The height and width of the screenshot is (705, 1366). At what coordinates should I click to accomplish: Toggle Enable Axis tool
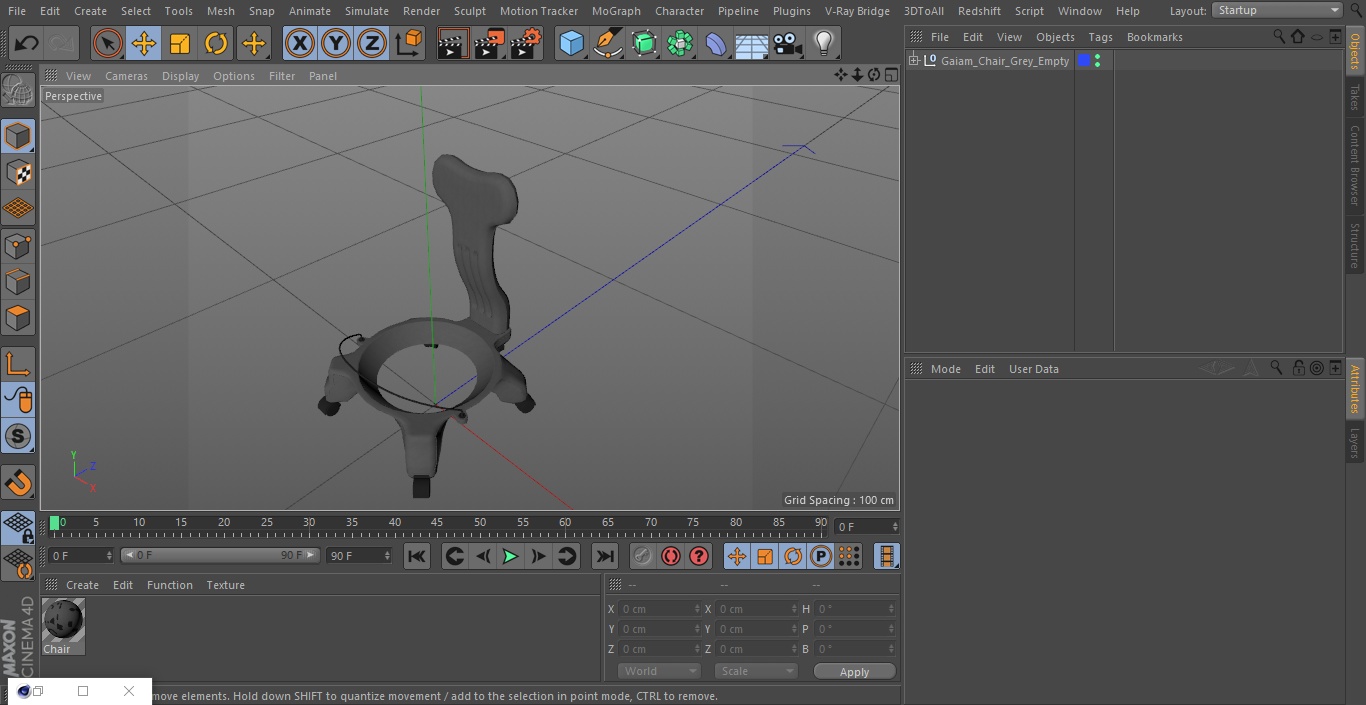(18, 364)
